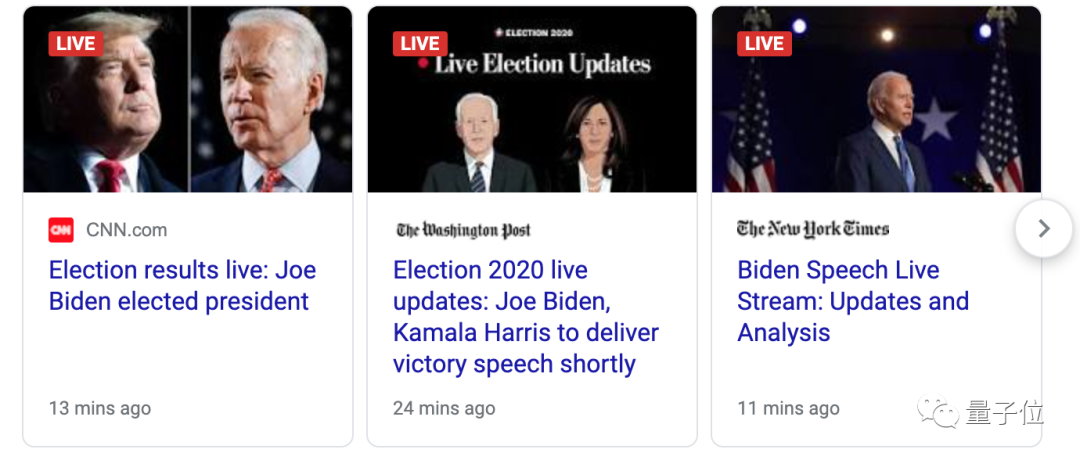Click the New York Times logo
Image resolution: width=1080 pixels, height=460 pixels.
(x=812, y=229)
